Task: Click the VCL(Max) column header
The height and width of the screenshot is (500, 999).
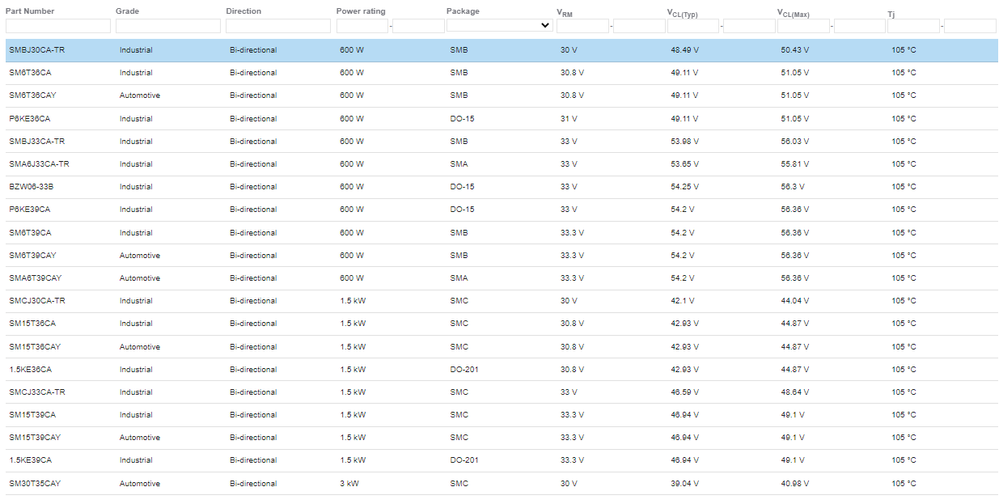Action: pyautogui.click(x=793, y=13)
